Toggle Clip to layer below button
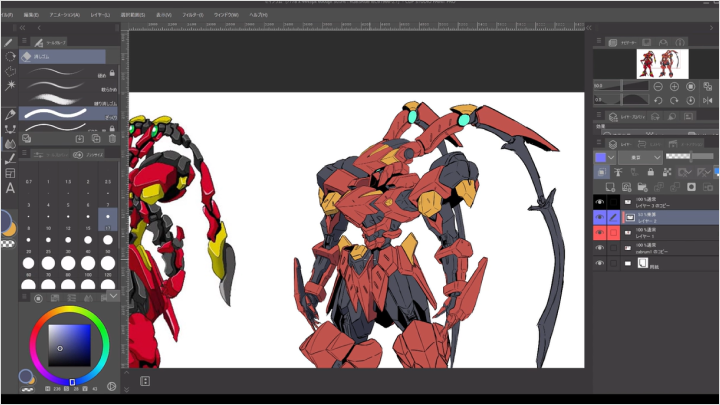This screenshot has width=720, height=405. [602, 172]
